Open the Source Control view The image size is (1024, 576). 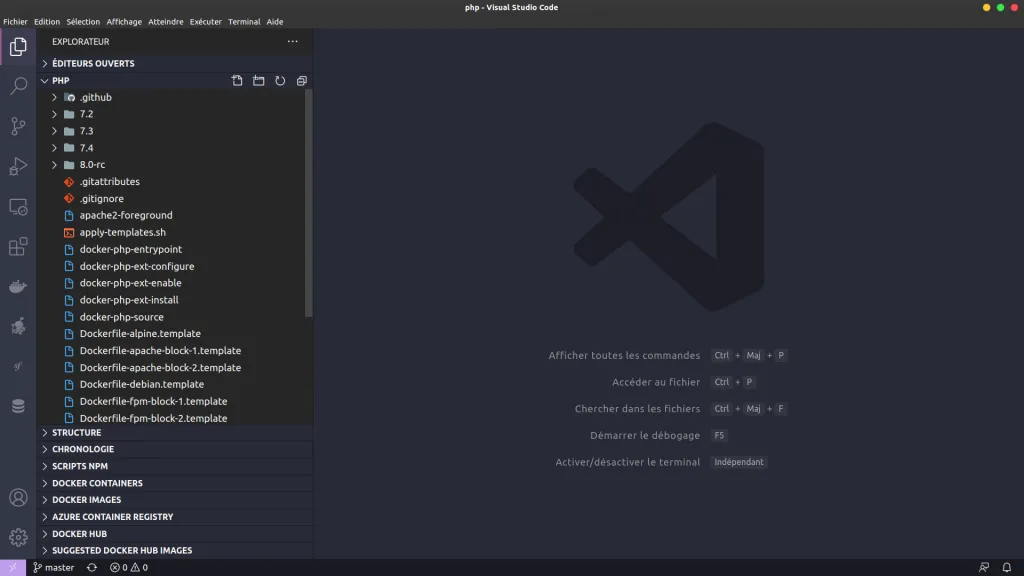18,126
